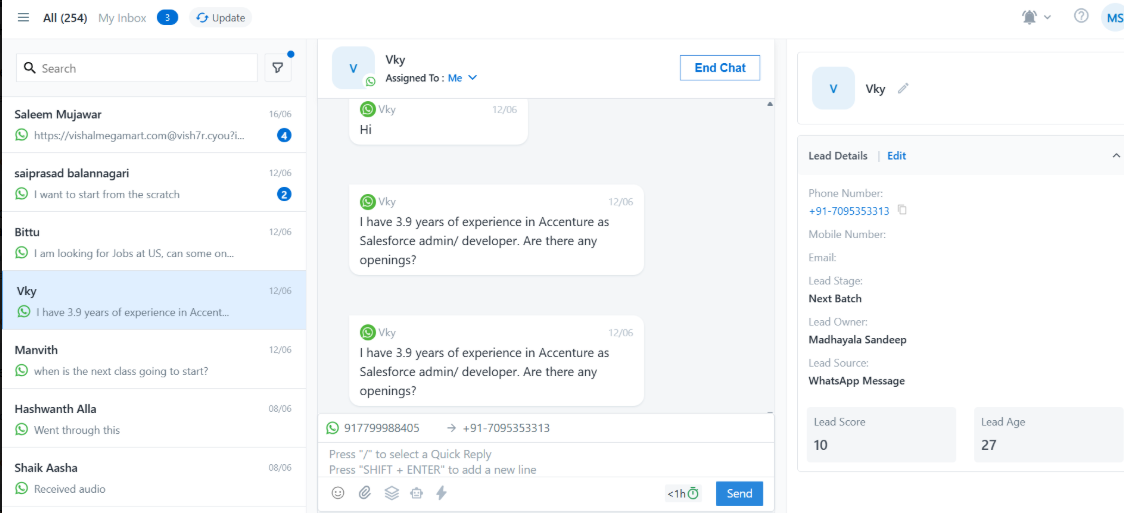
Task: Edit the Vky contact name pencil
Action: click(x=903, y=88)
